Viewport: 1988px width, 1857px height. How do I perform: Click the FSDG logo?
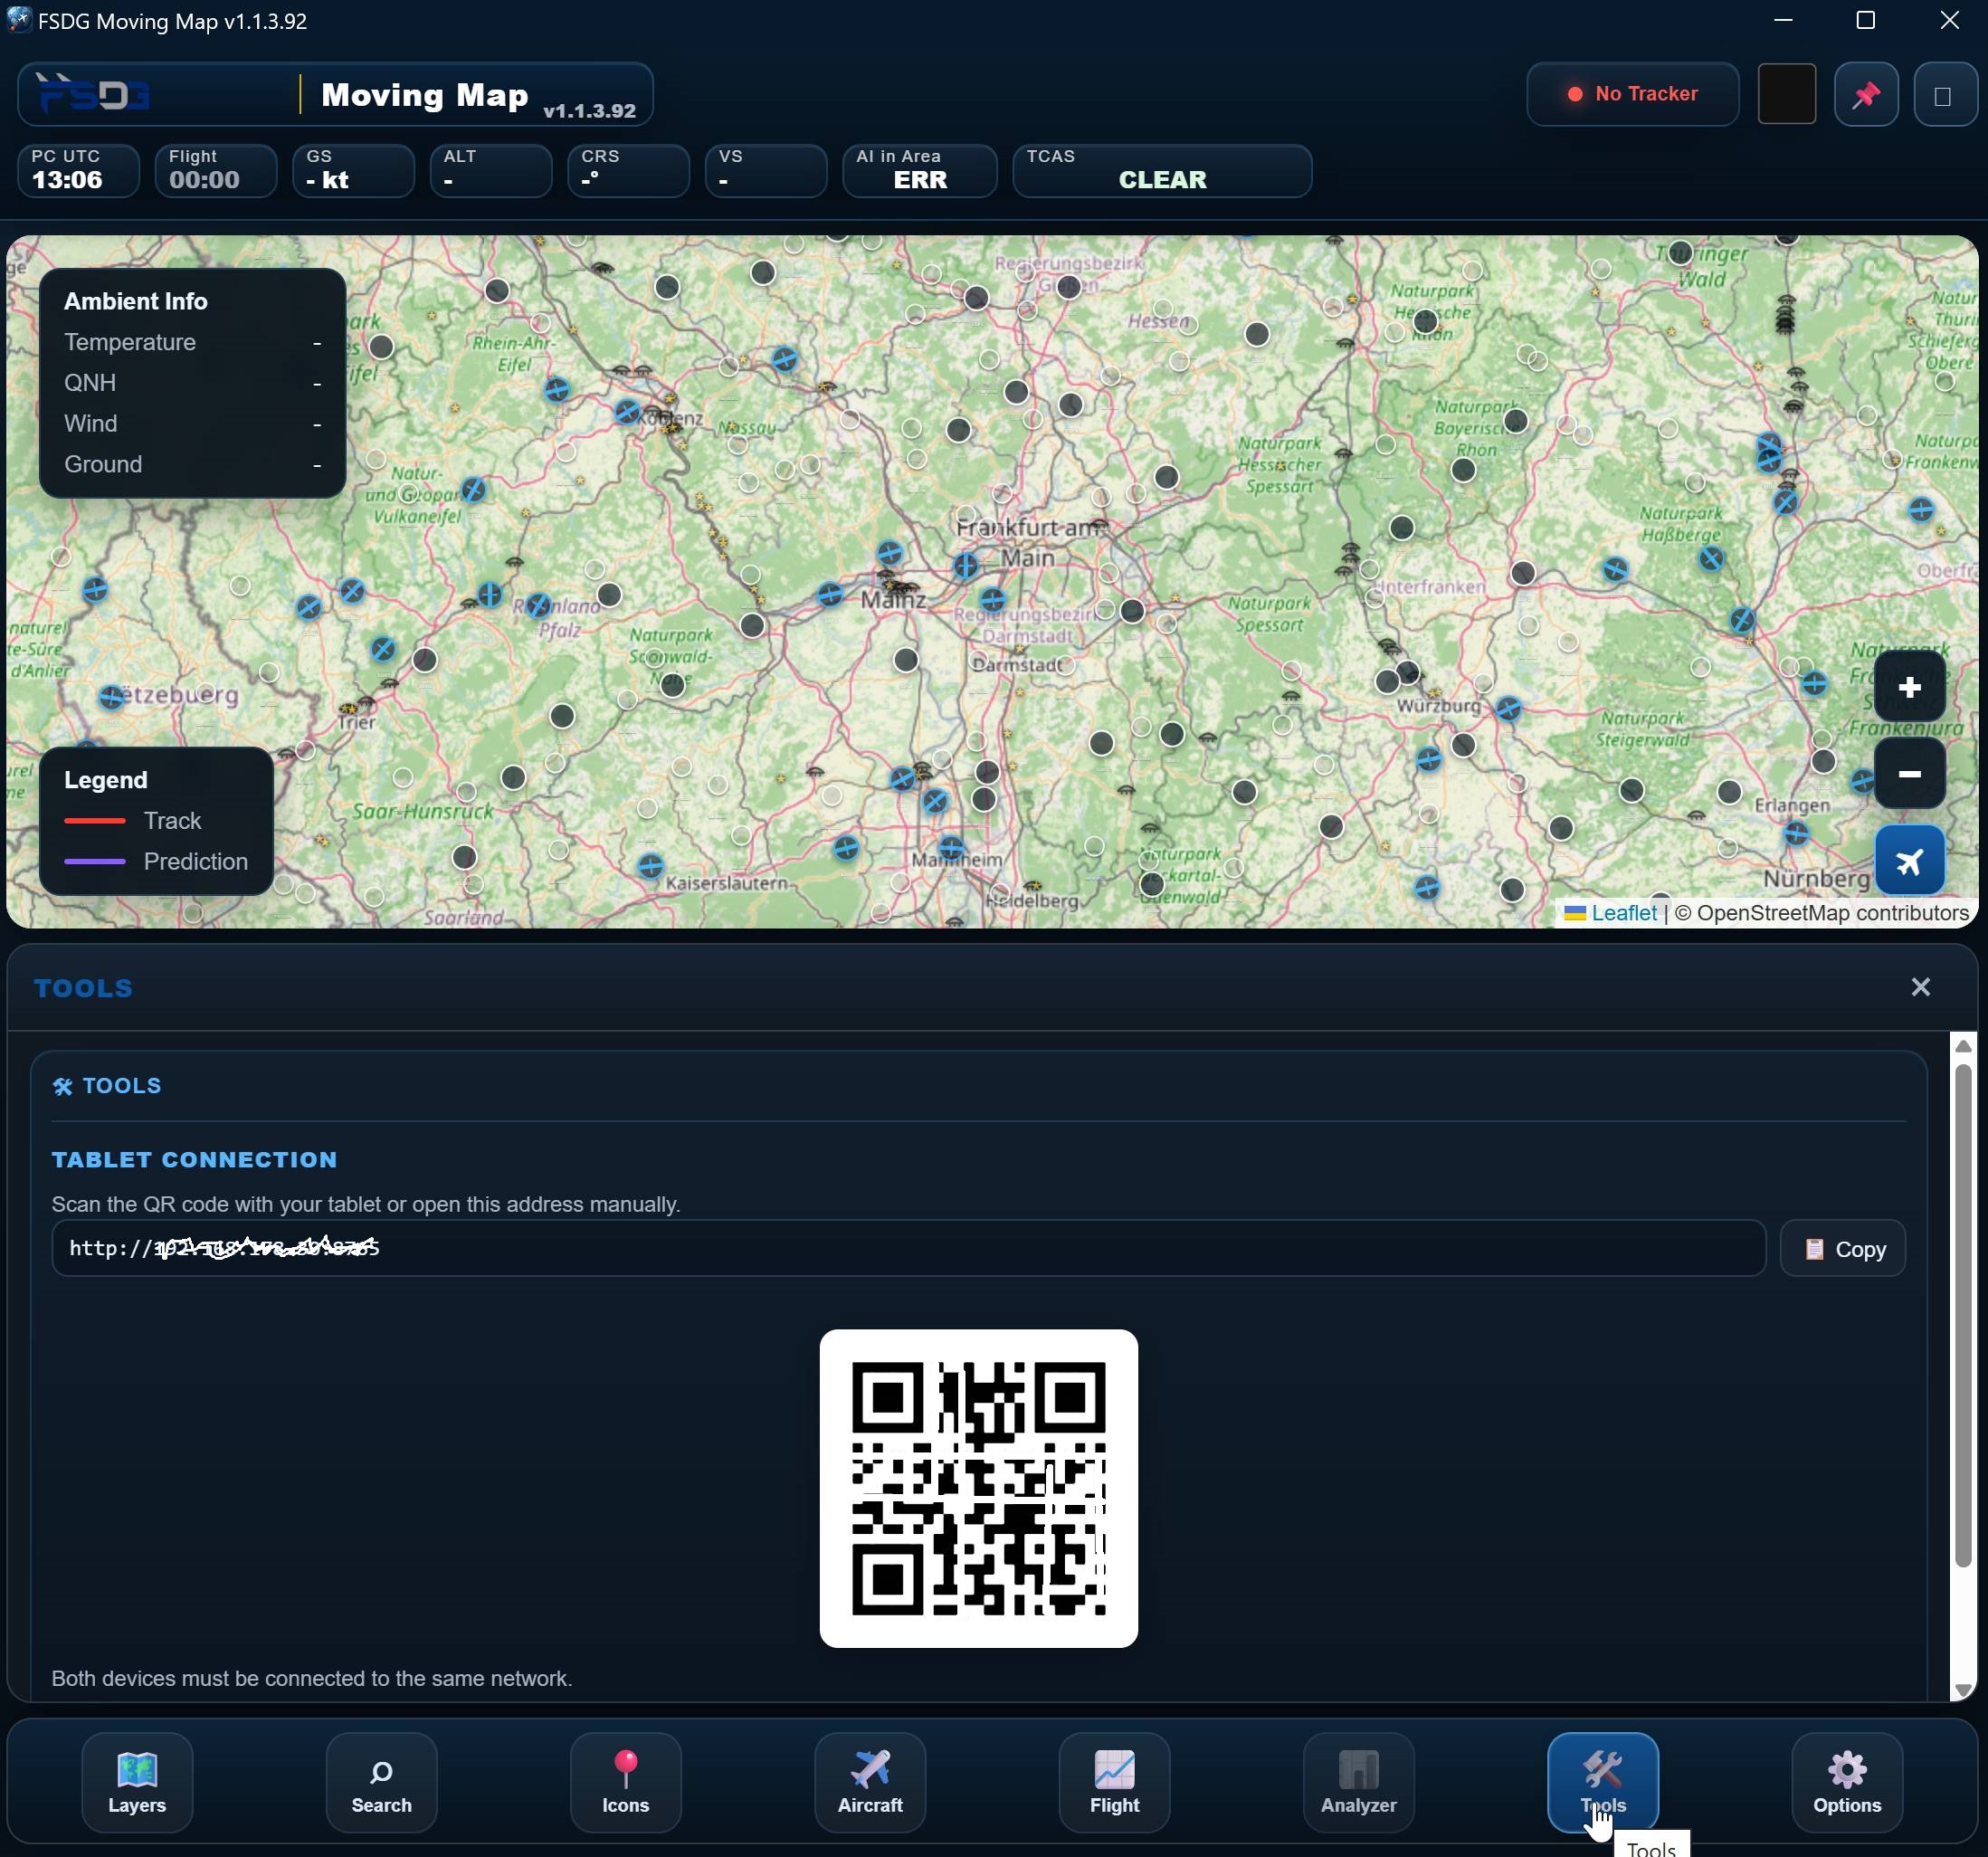tap(94, 94)
